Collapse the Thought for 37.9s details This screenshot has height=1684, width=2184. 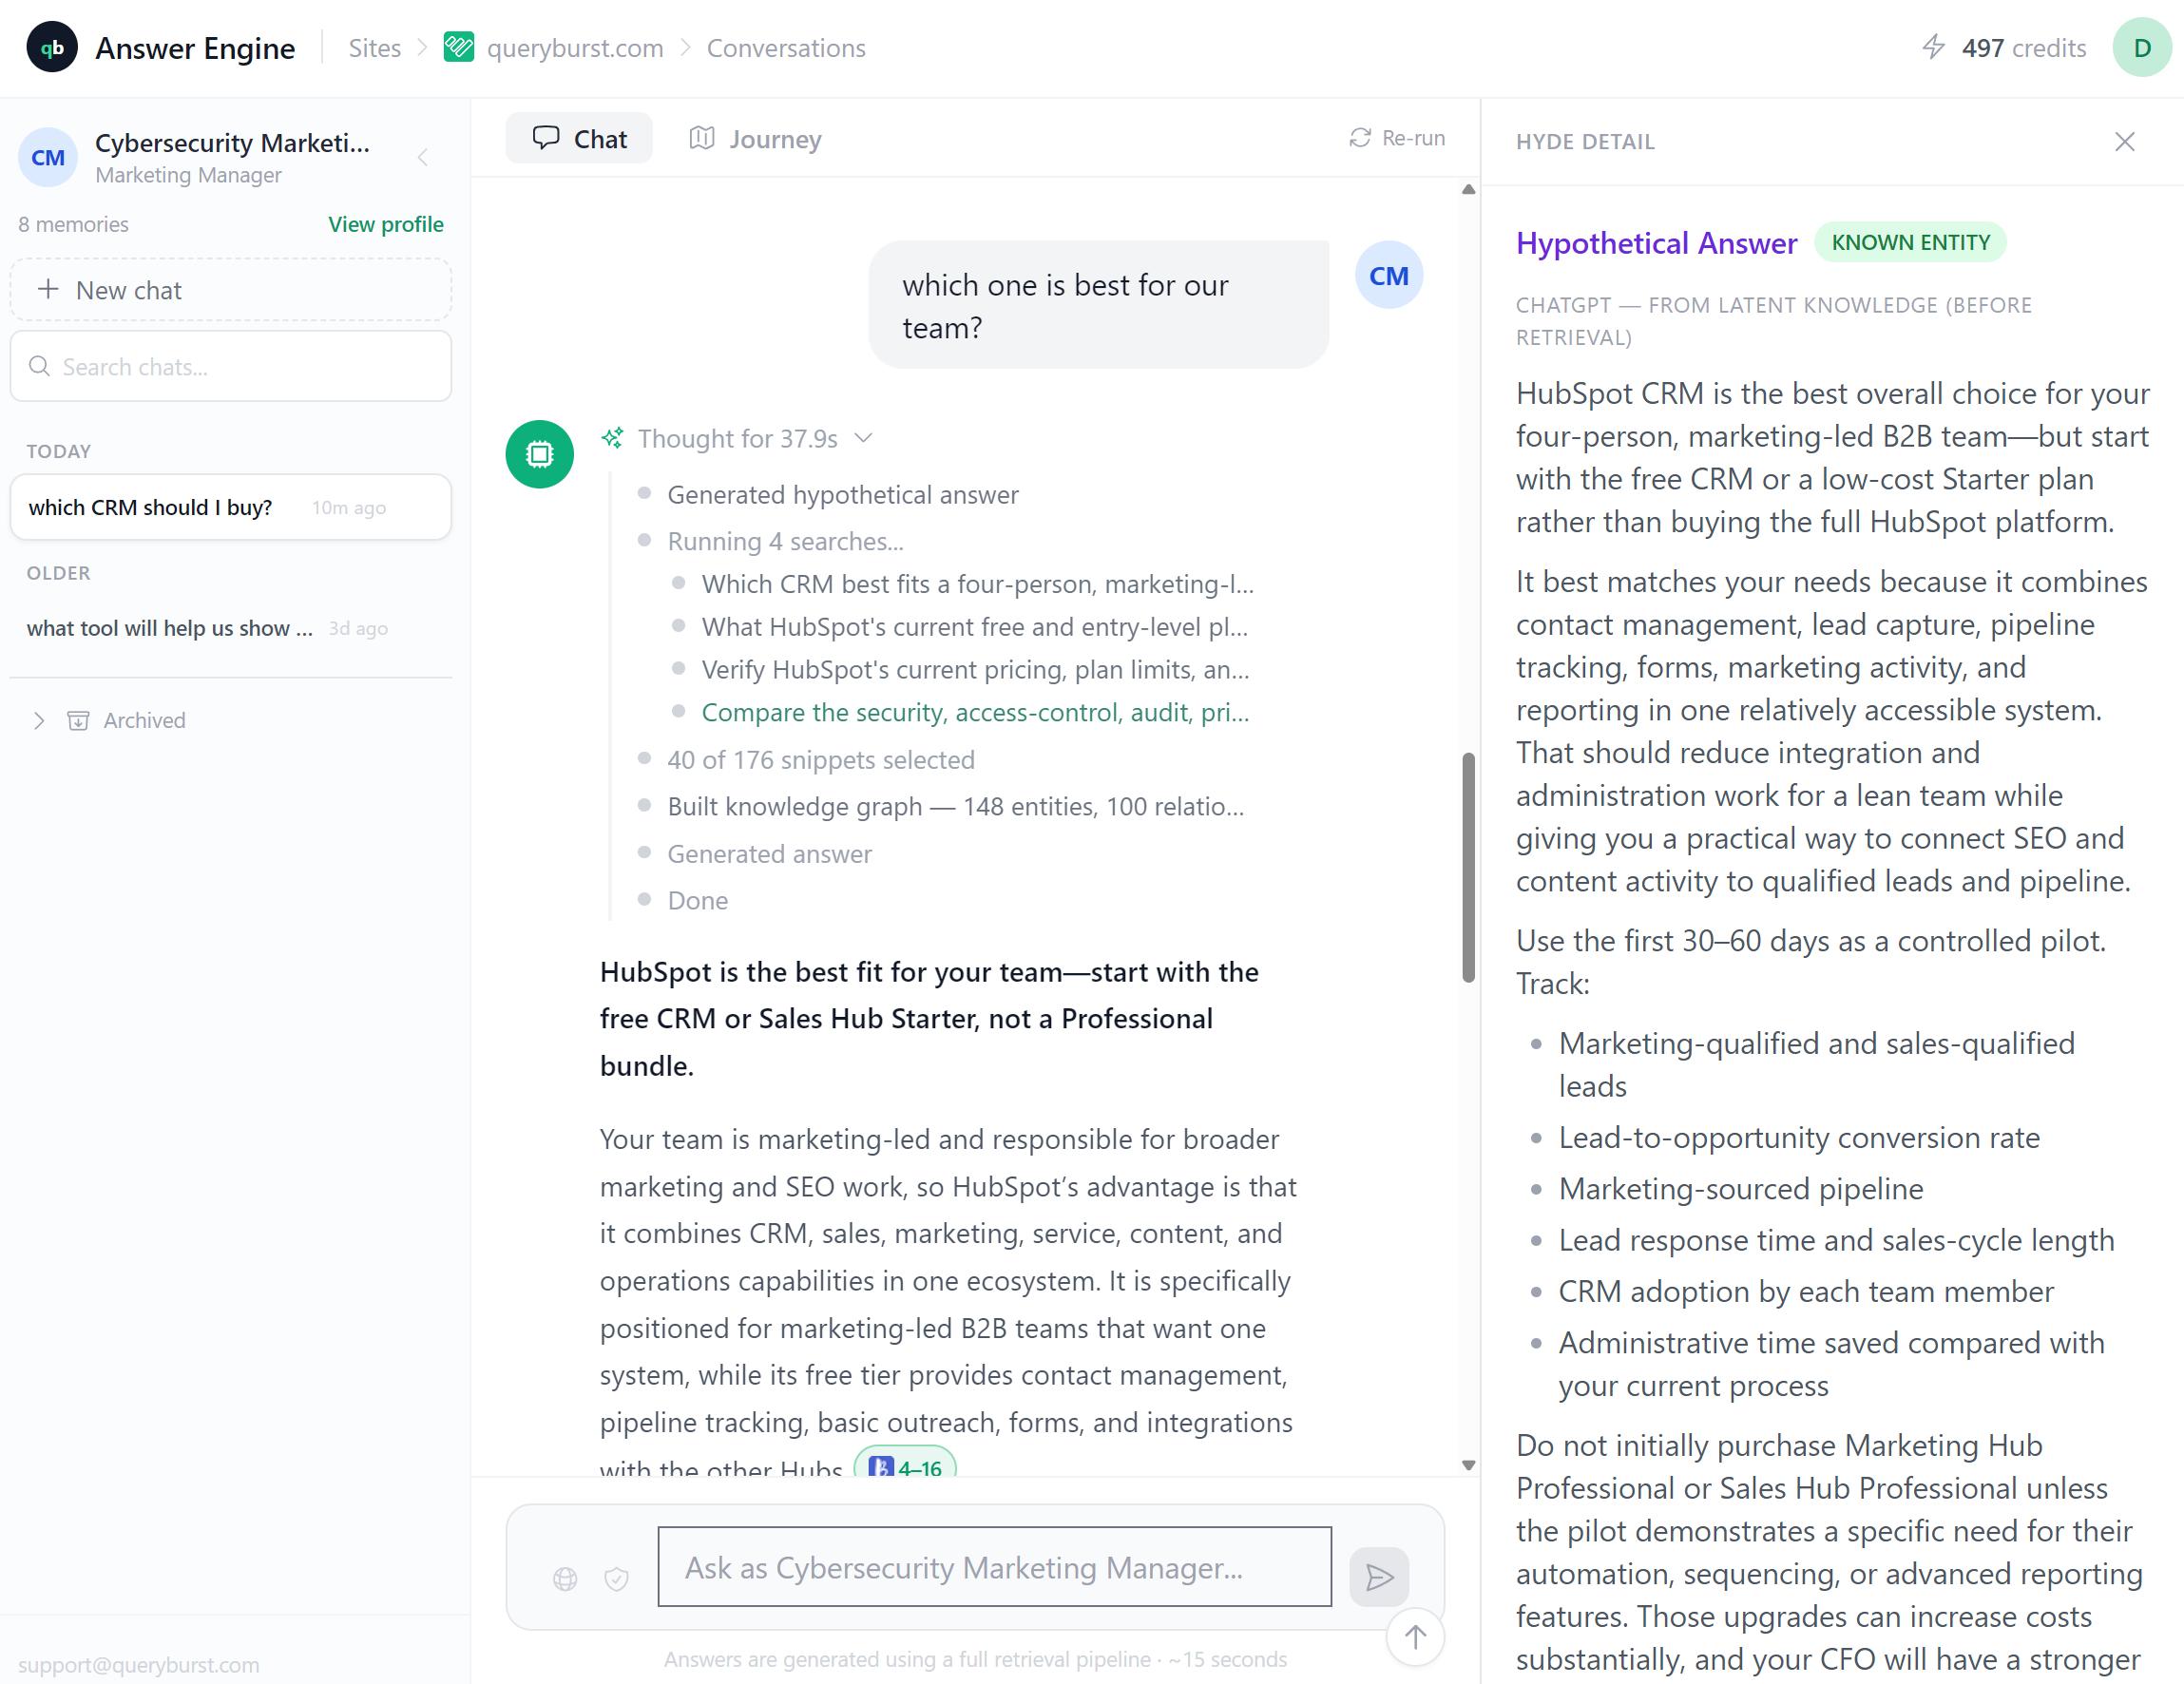click(864, 438)
